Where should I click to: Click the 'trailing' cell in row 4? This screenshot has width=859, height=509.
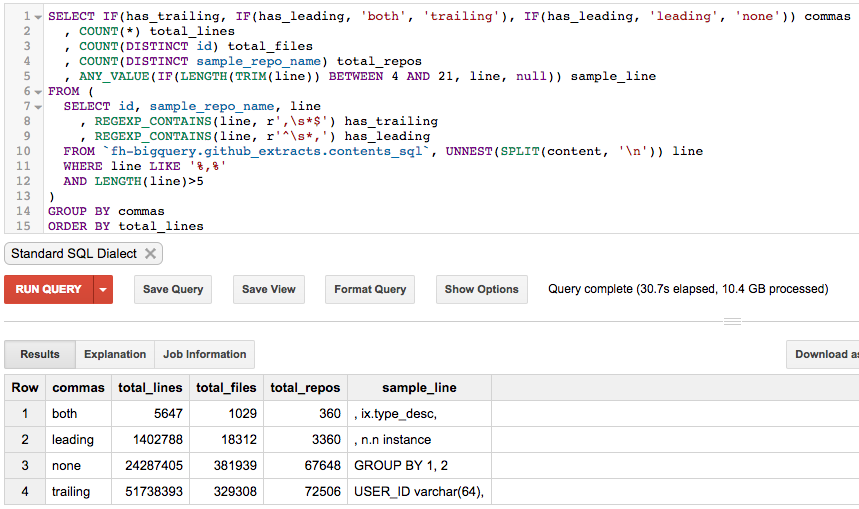71,491
